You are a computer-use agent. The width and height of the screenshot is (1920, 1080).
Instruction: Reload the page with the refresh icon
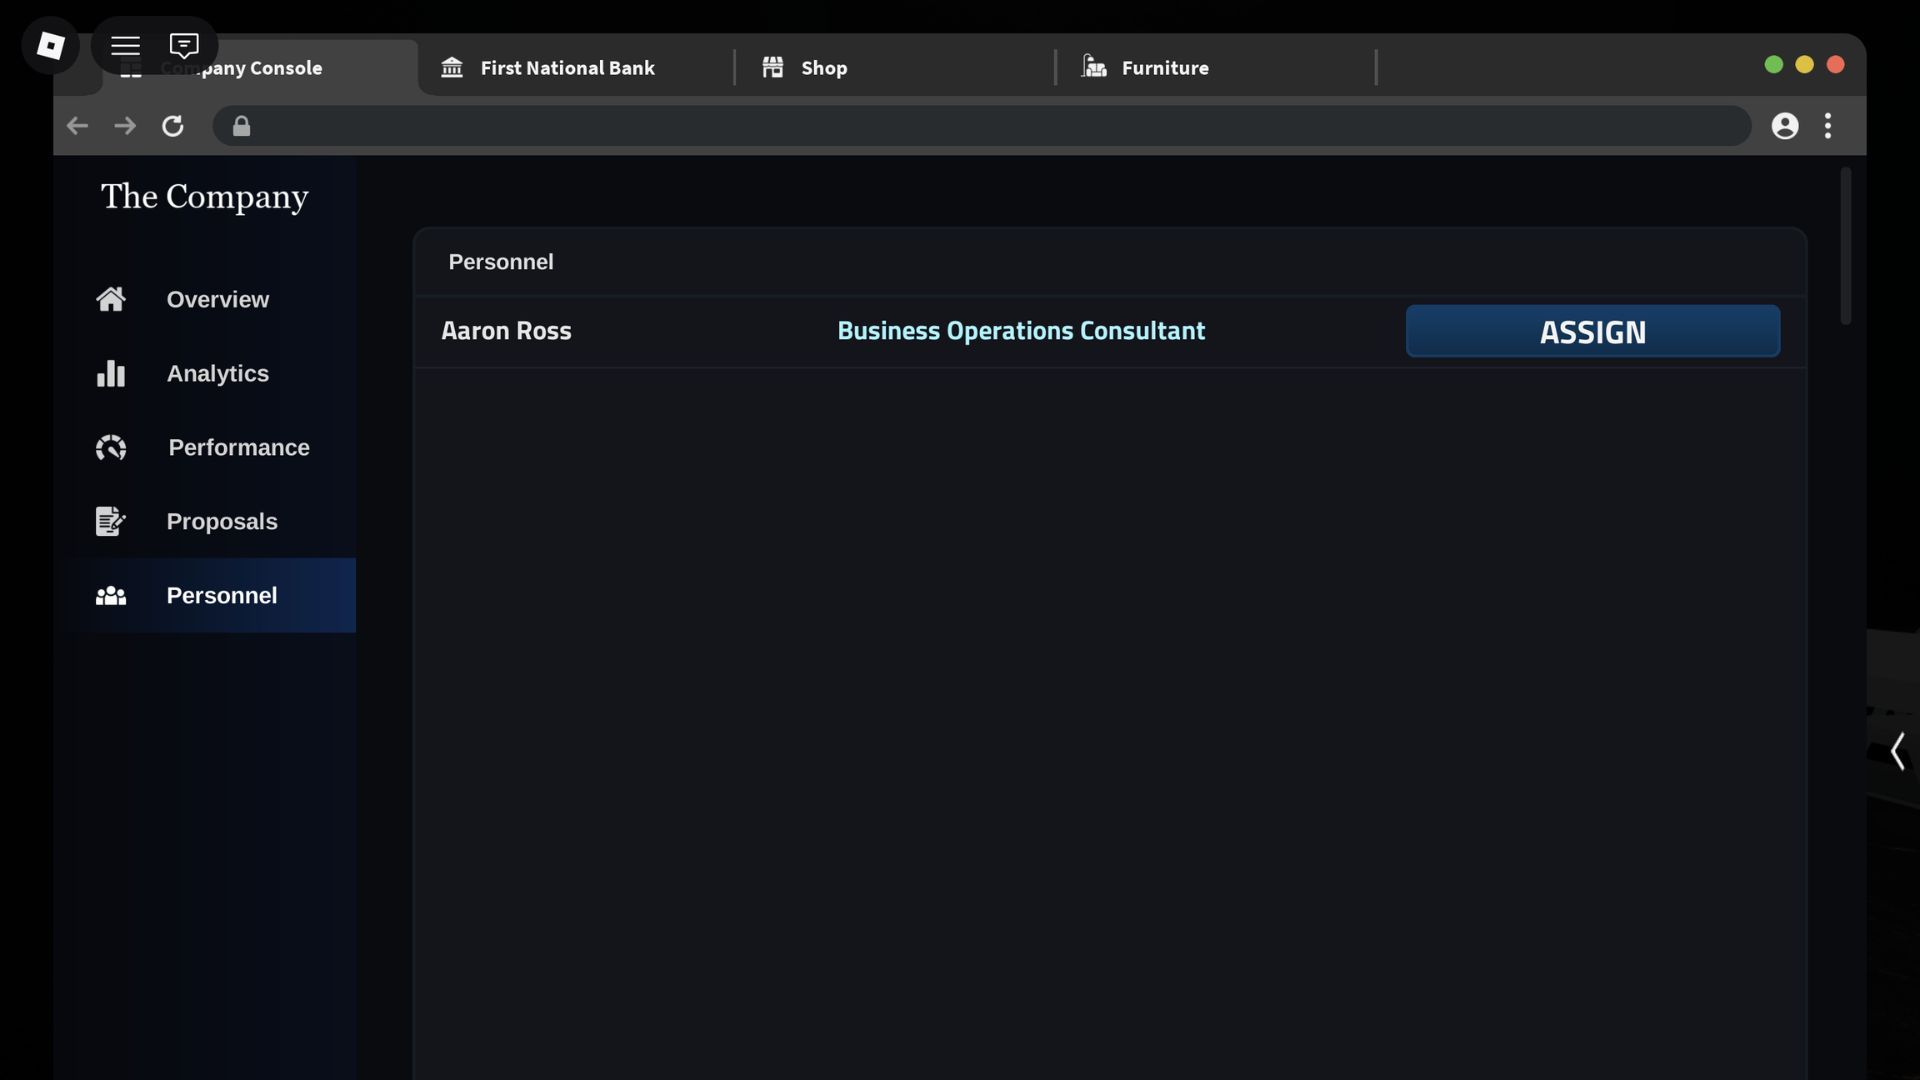173,126
